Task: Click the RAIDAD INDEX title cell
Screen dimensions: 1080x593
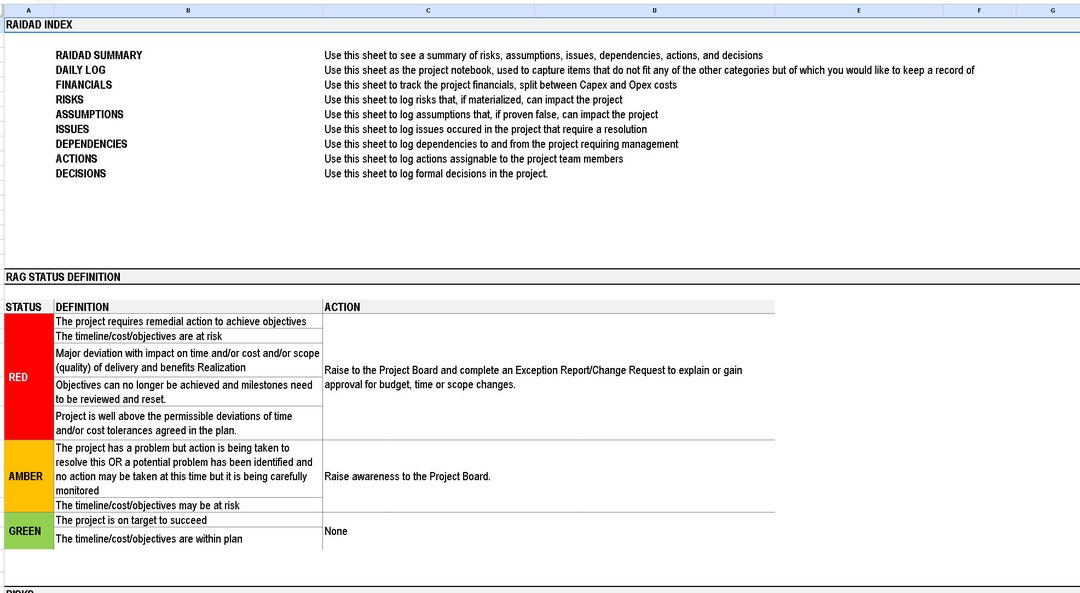Action: pyautogui.click(x=37, y=24)
